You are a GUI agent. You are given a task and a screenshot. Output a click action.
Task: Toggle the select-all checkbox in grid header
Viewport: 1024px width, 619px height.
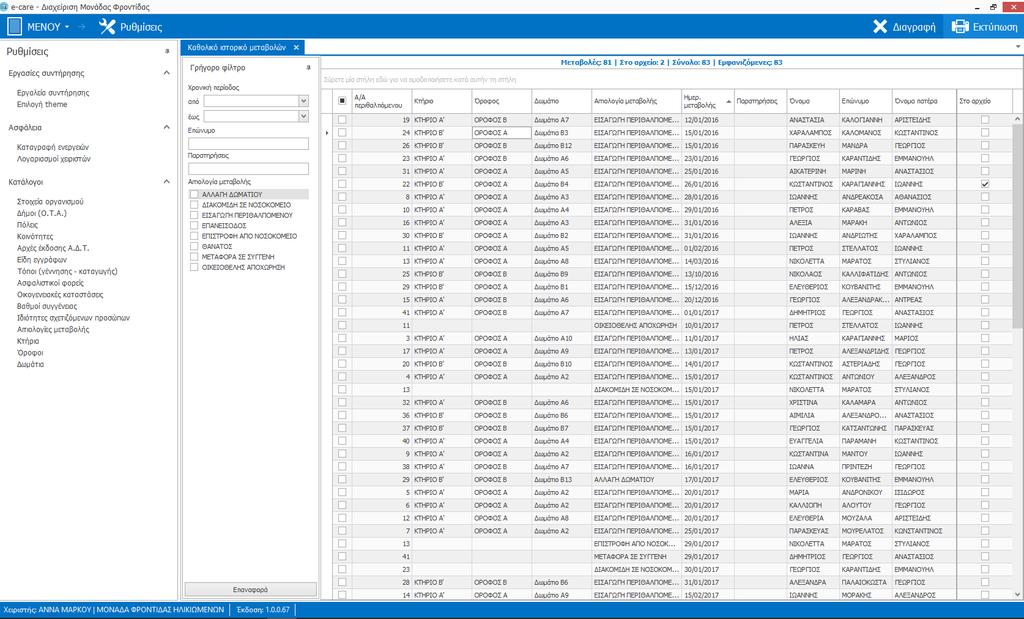click(x=342, y=101)
